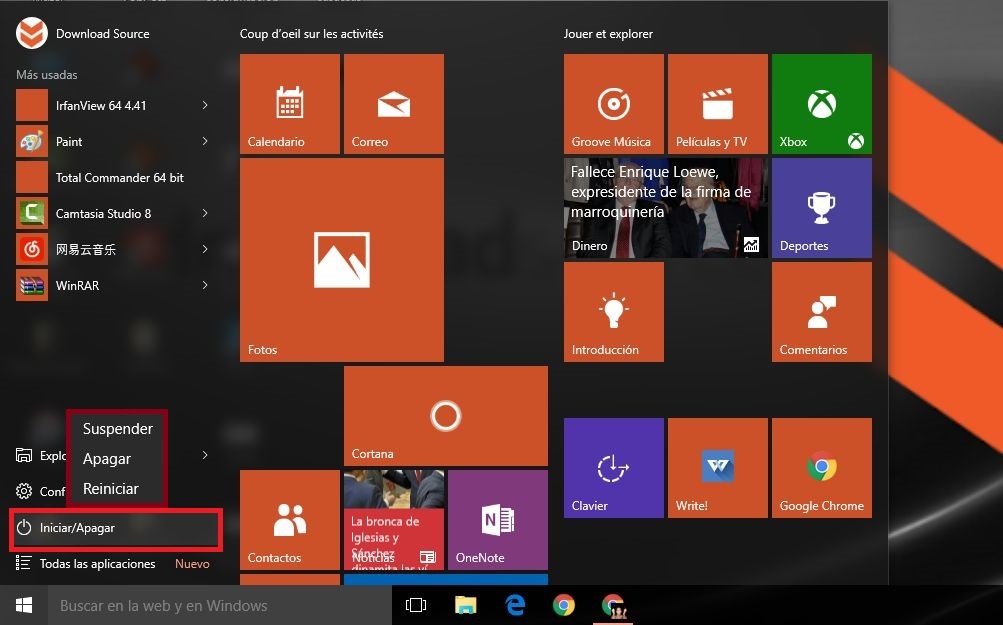
Task: Open the Noticias tile about Iglesias y Sánchez
Action: coord(393,519)
